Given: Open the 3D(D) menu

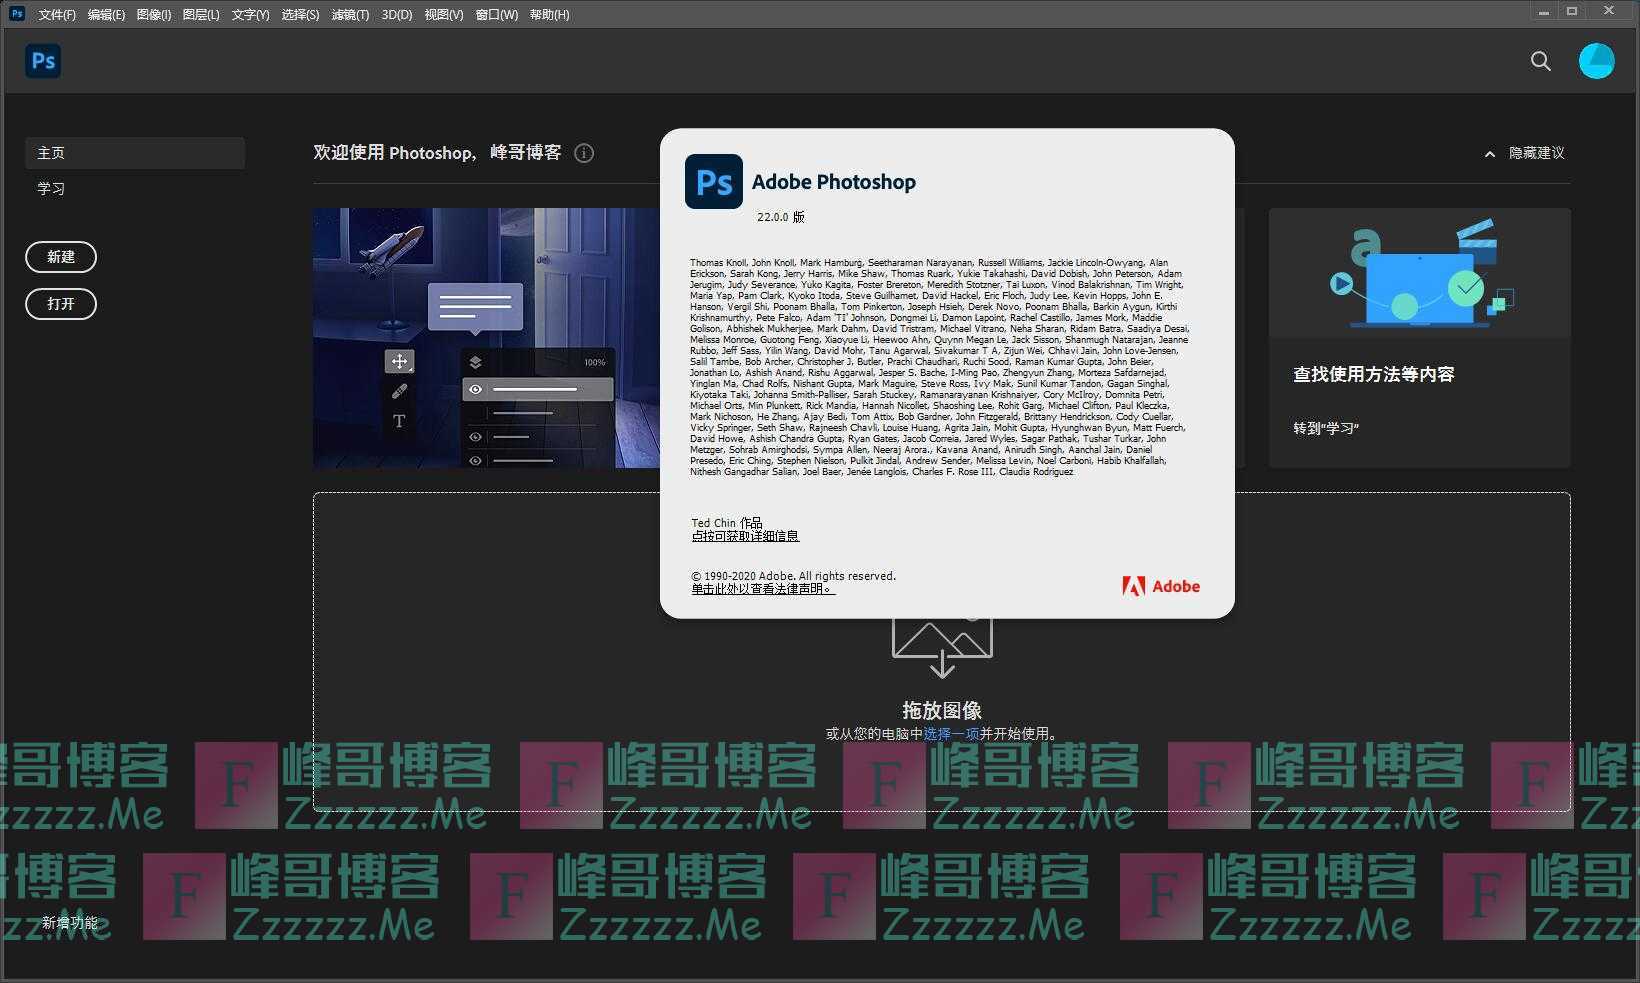Looking at the screenshot, I should (397, 15).
